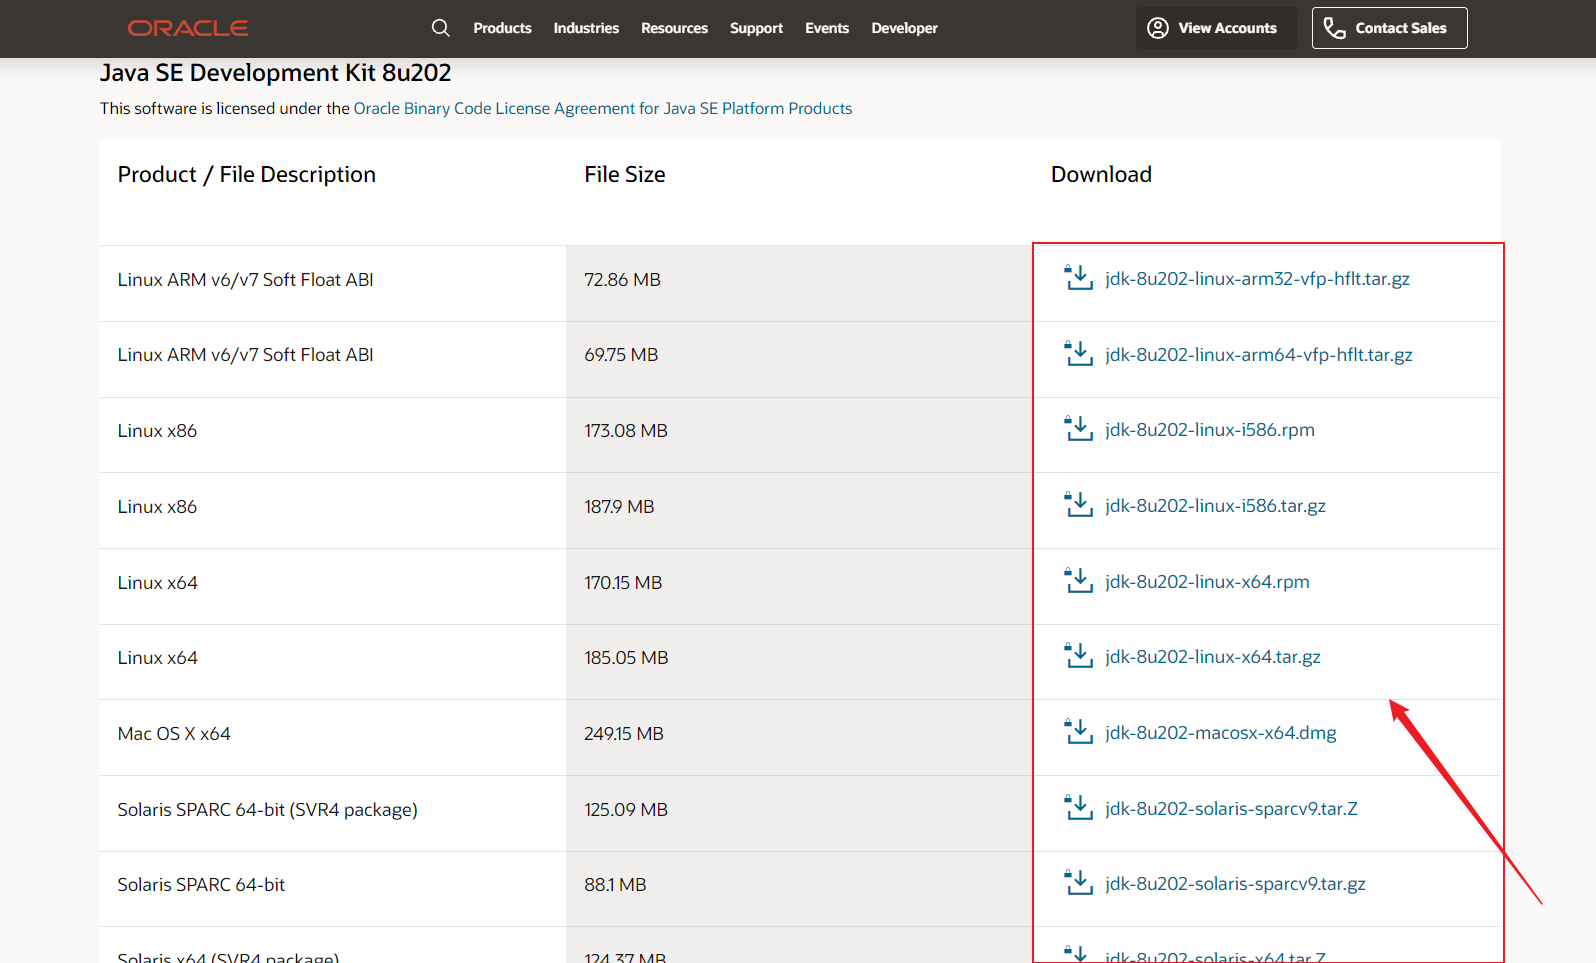The image size is (1596, 963).
Task: Download jdk-8u202-macosx-x64.dmg link
Action: (x=1220, y=733)
